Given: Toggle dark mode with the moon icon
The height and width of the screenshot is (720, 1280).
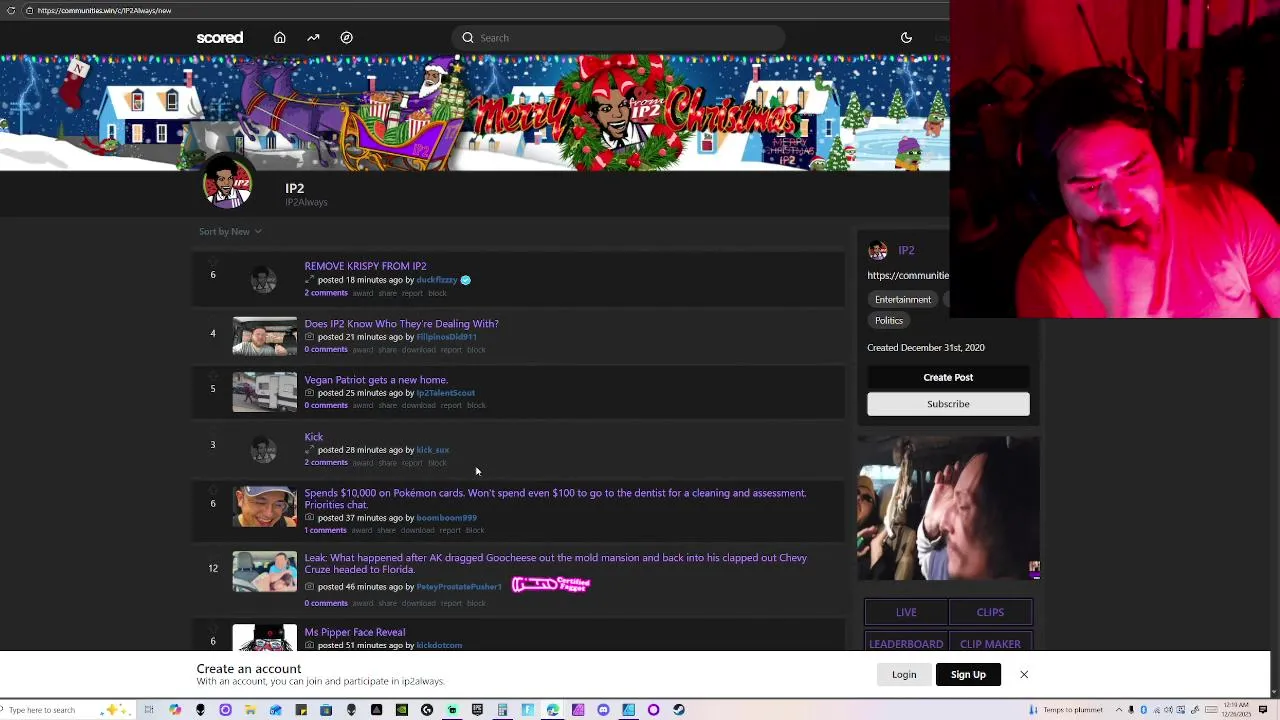Looking at the screenshot, I should [x=906, y=38].
